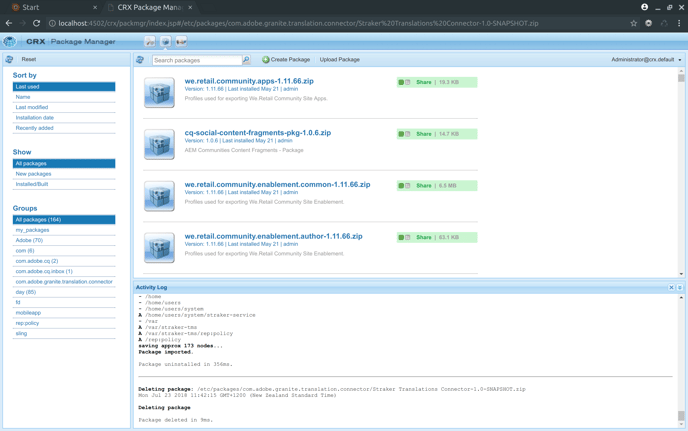
Task: Open we.retail.community.apps-1.11.66.zip package
Action: (249, 81)
